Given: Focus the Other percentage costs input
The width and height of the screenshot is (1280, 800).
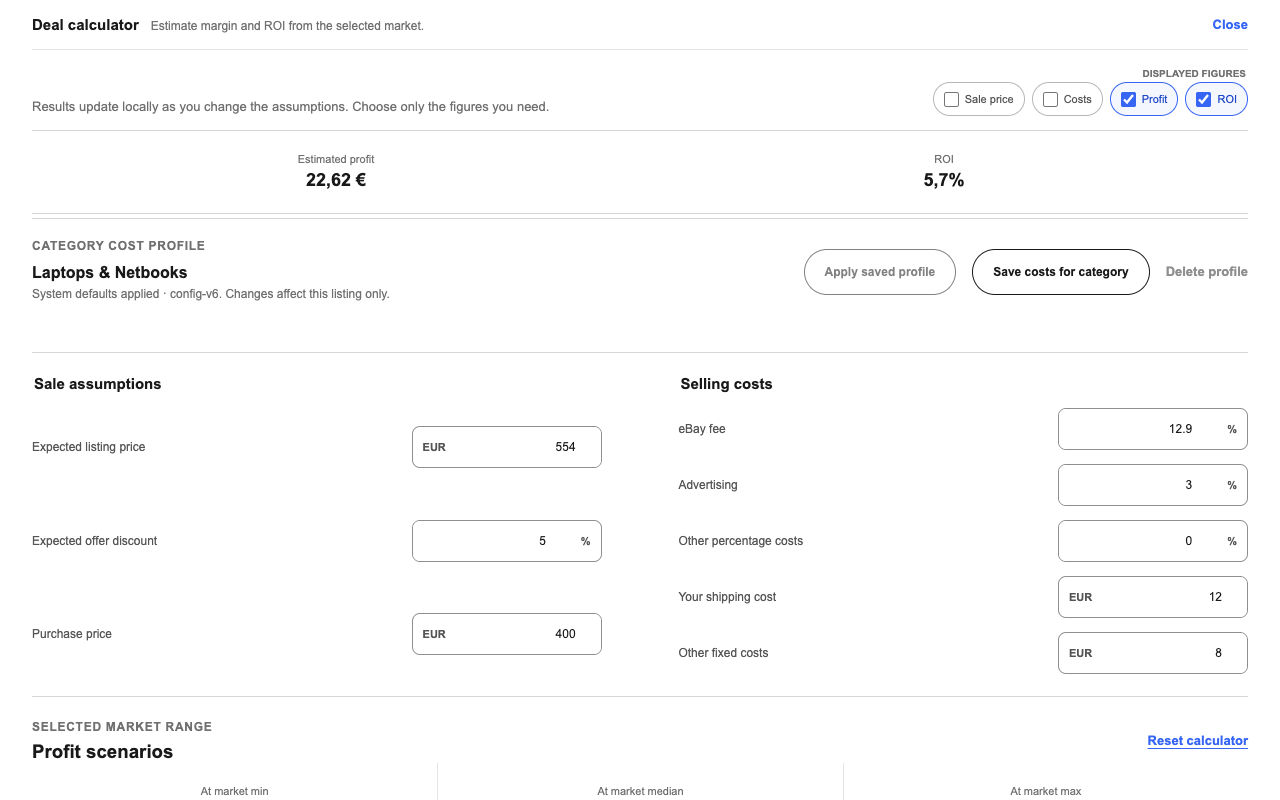Looking at the screenshot, I should tap(1153, 541).
